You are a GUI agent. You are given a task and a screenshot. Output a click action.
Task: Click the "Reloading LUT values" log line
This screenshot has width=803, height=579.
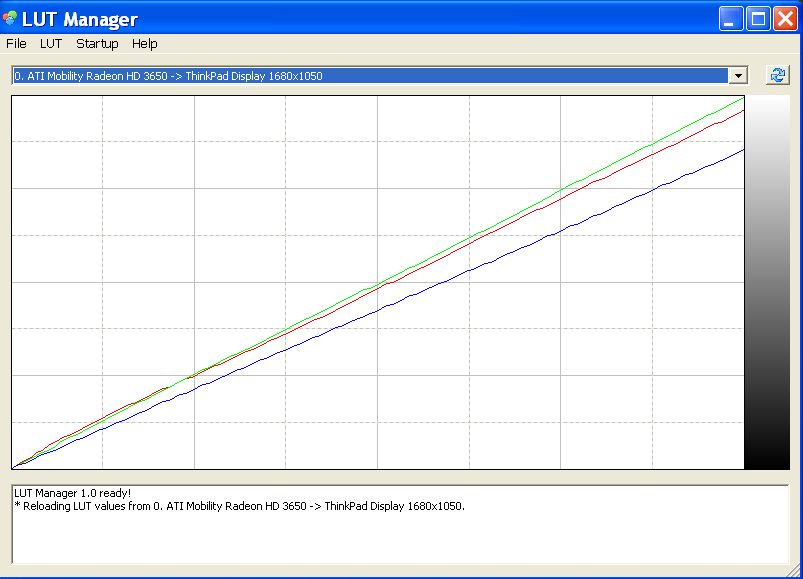coord(240,506)
